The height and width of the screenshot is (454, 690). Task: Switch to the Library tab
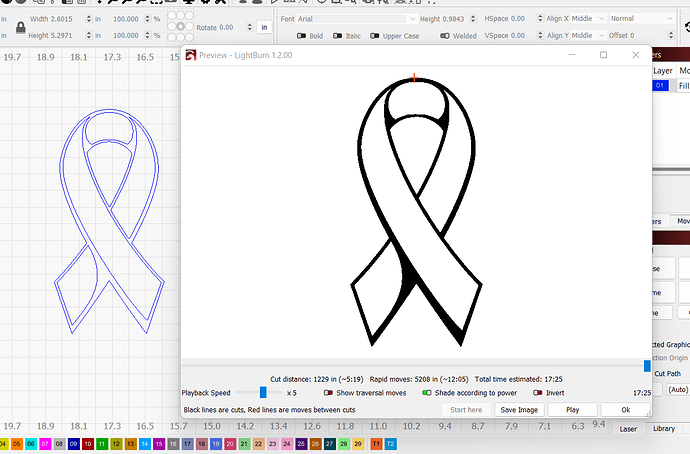tap(664, 429)
